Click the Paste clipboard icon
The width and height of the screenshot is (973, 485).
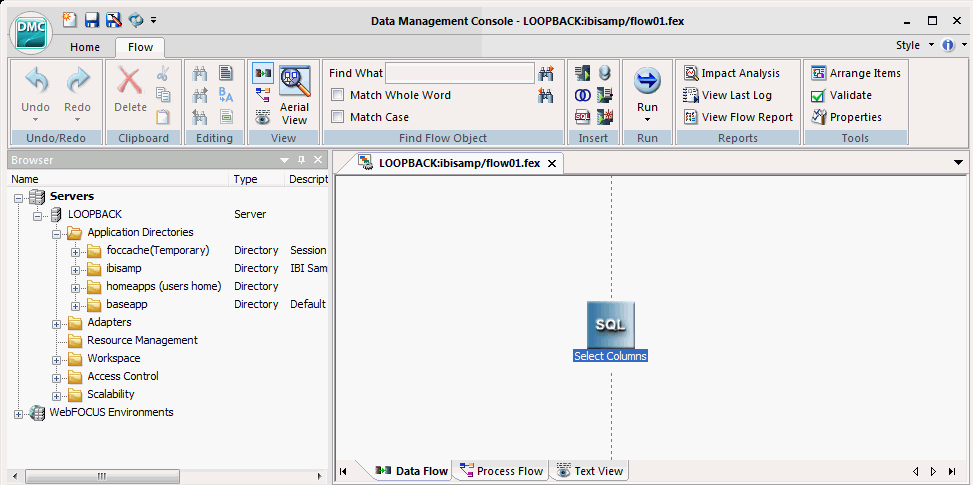tap(163, 117)
